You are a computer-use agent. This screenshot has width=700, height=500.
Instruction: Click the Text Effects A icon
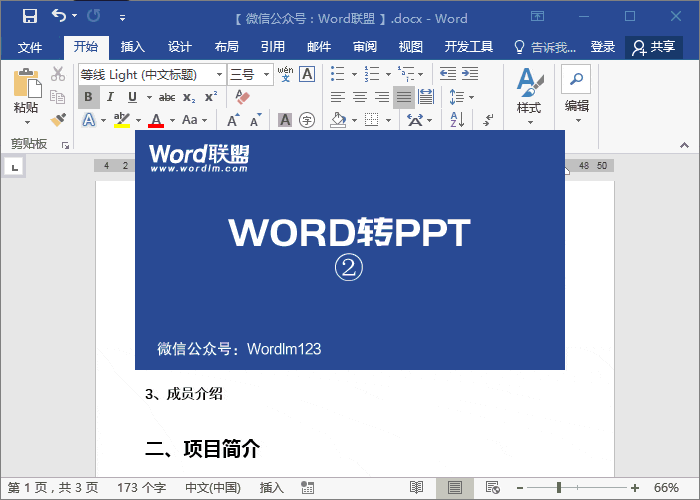[x=88, y=120]
